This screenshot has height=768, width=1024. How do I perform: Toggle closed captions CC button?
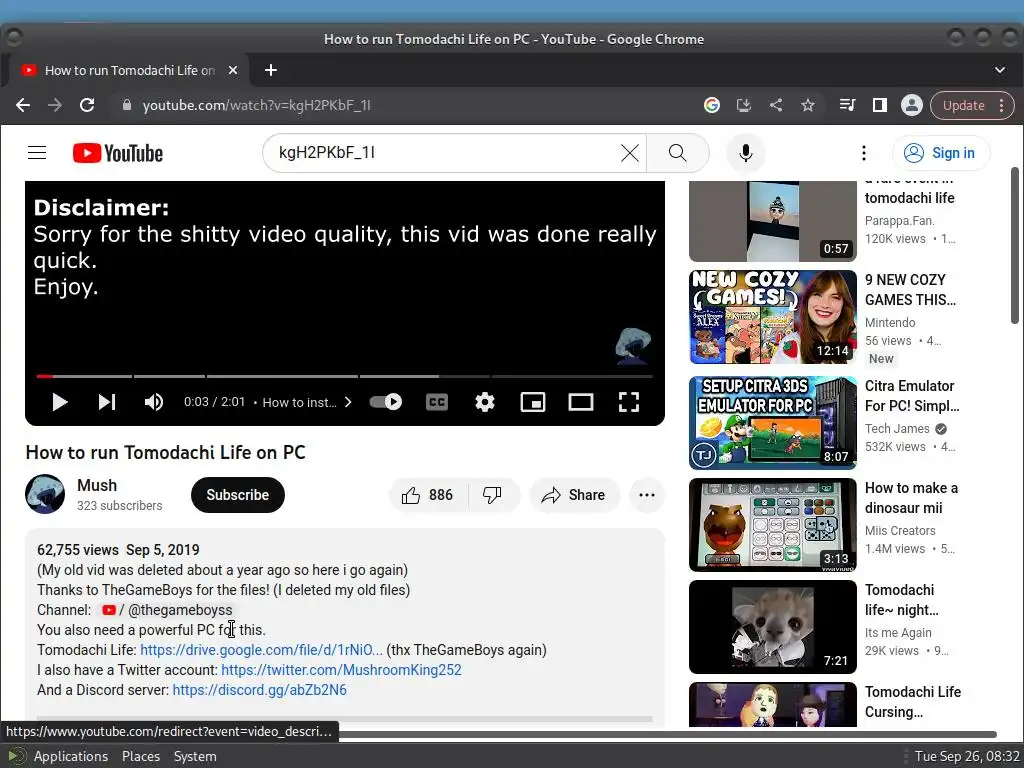coord(437,402)
